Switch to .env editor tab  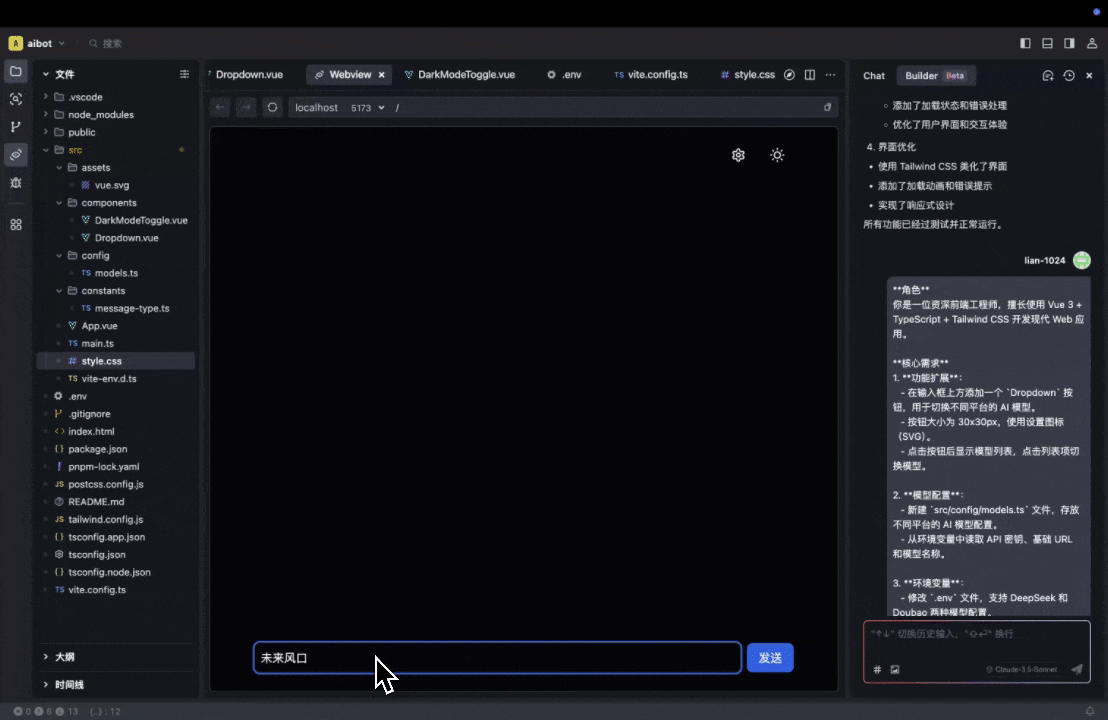click(x=565, y=75)
